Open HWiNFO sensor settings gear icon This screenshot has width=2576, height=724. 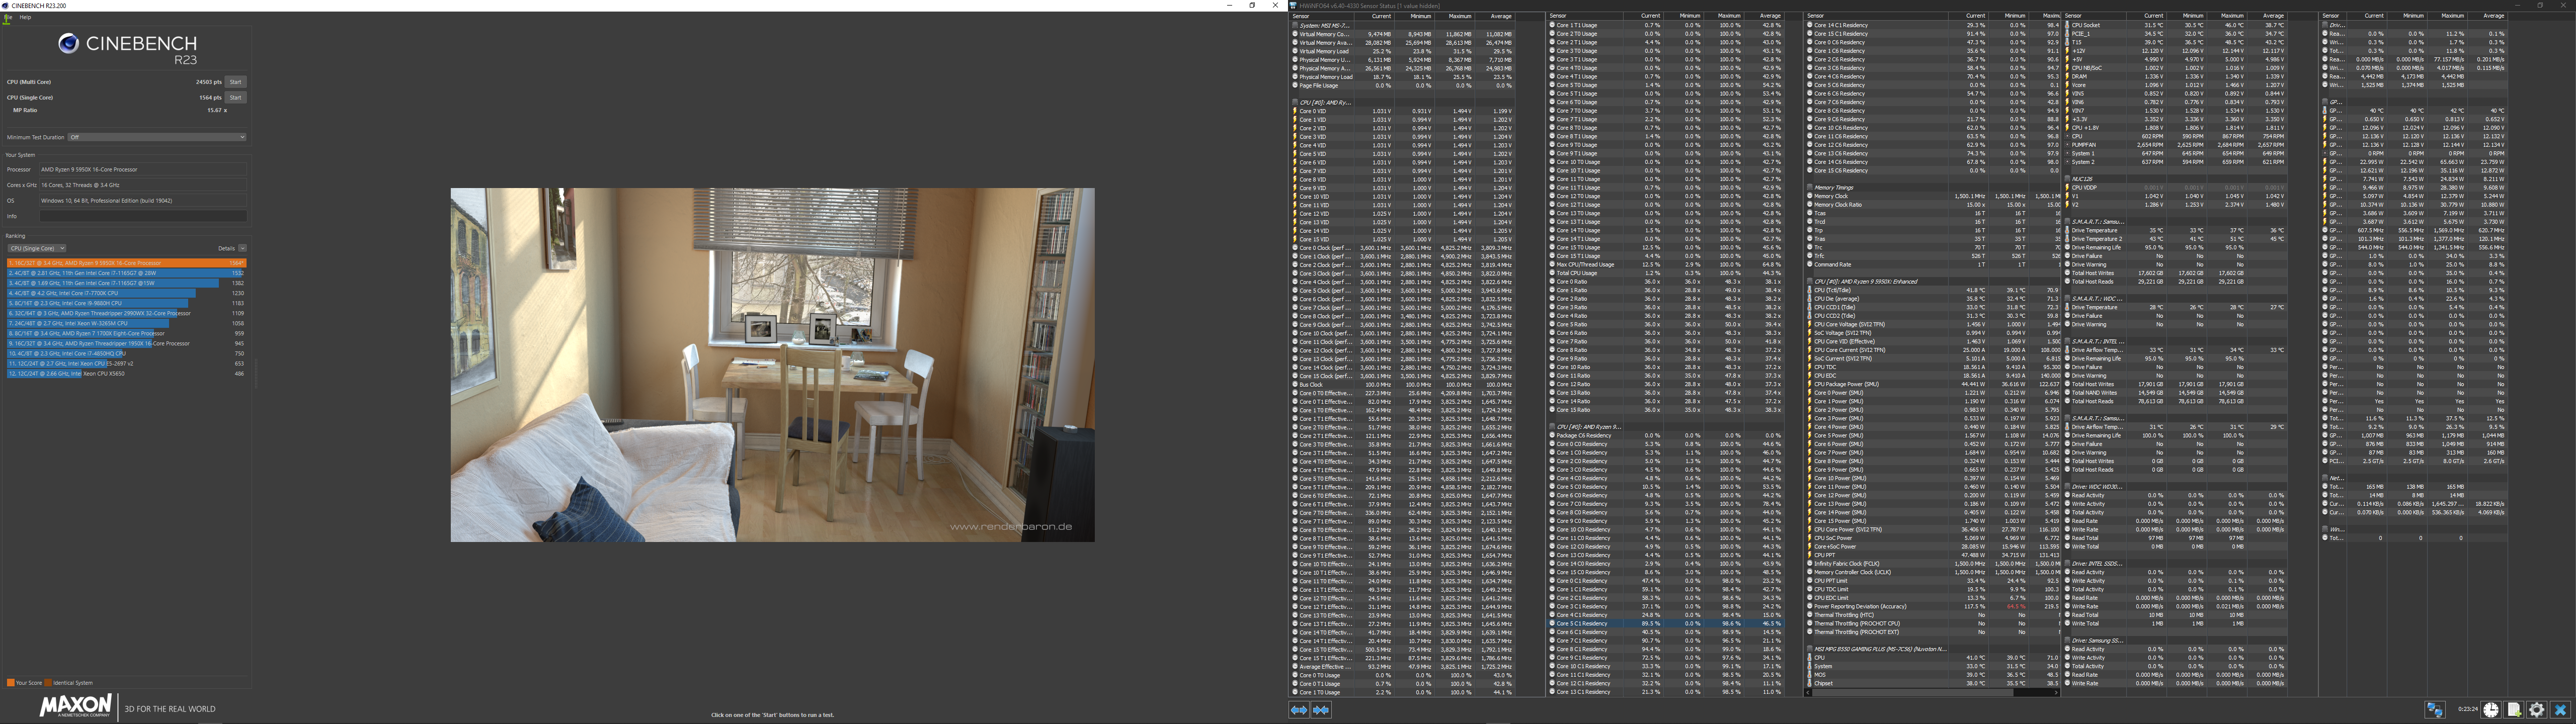coord(2537,709)
